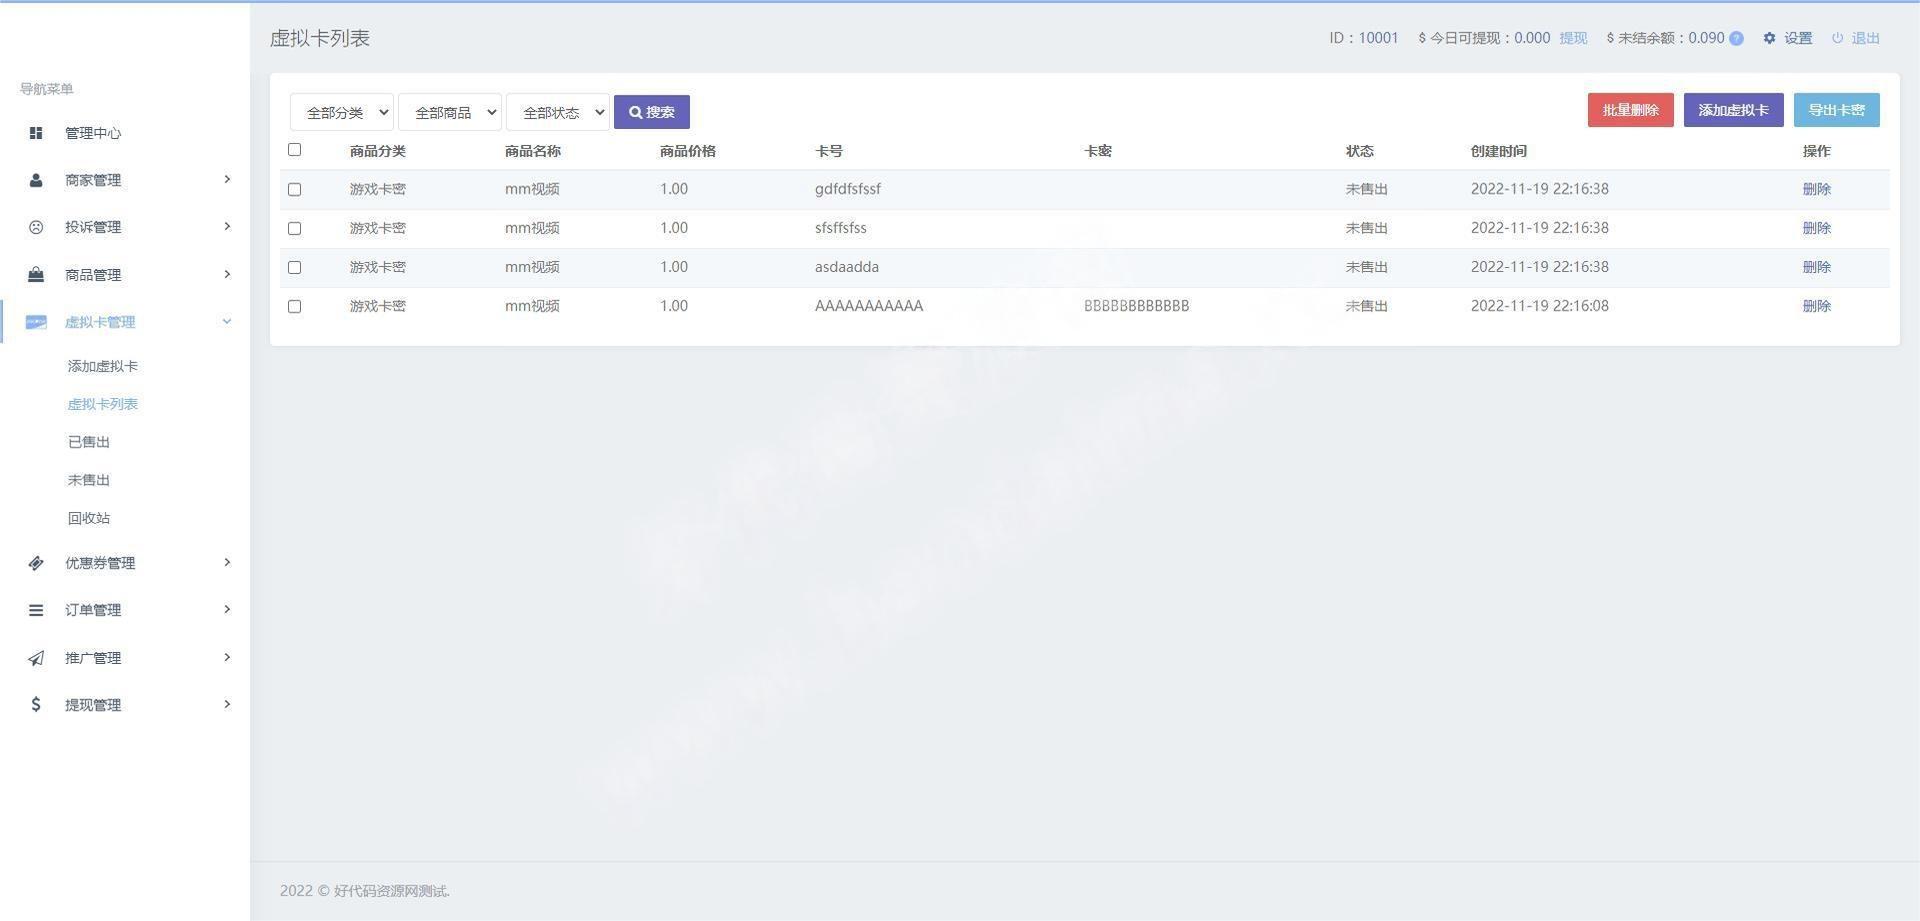Click the 创建时间 column header
This screenshot has width=1920, height=921.
coord(1499,151)
